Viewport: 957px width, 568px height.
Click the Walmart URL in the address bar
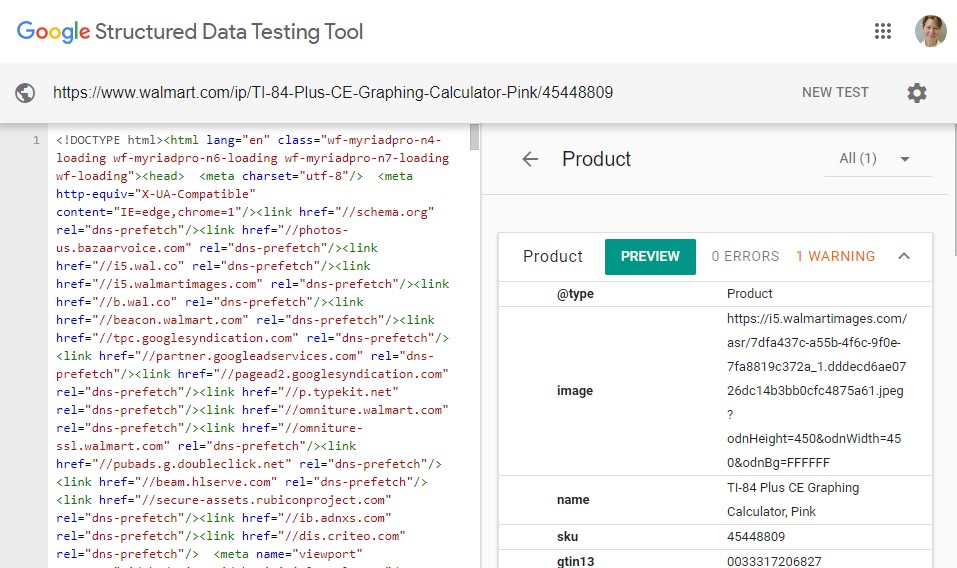pyautogui.click(x=333, y=92)
